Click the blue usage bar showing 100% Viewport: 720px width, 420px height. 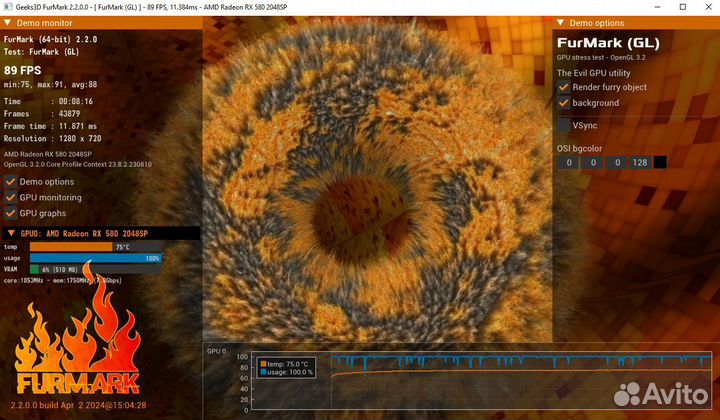pos(96,258)
